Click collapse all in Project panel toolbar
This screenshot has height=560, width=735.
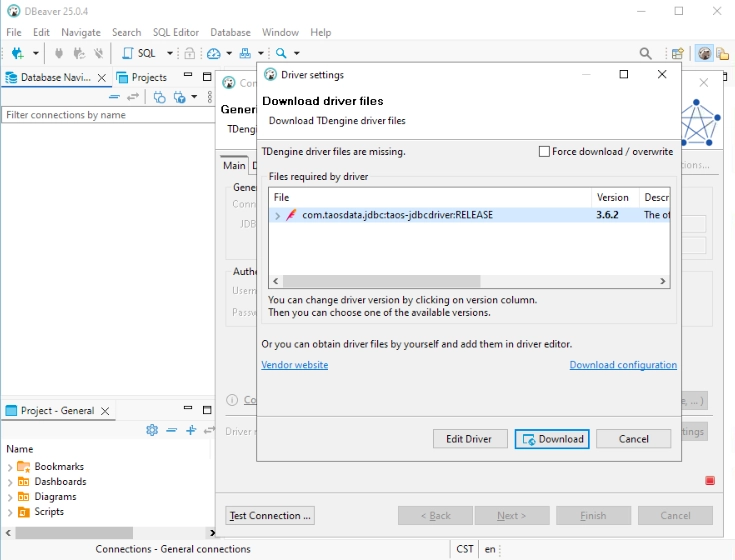click(x=172, y=430)
